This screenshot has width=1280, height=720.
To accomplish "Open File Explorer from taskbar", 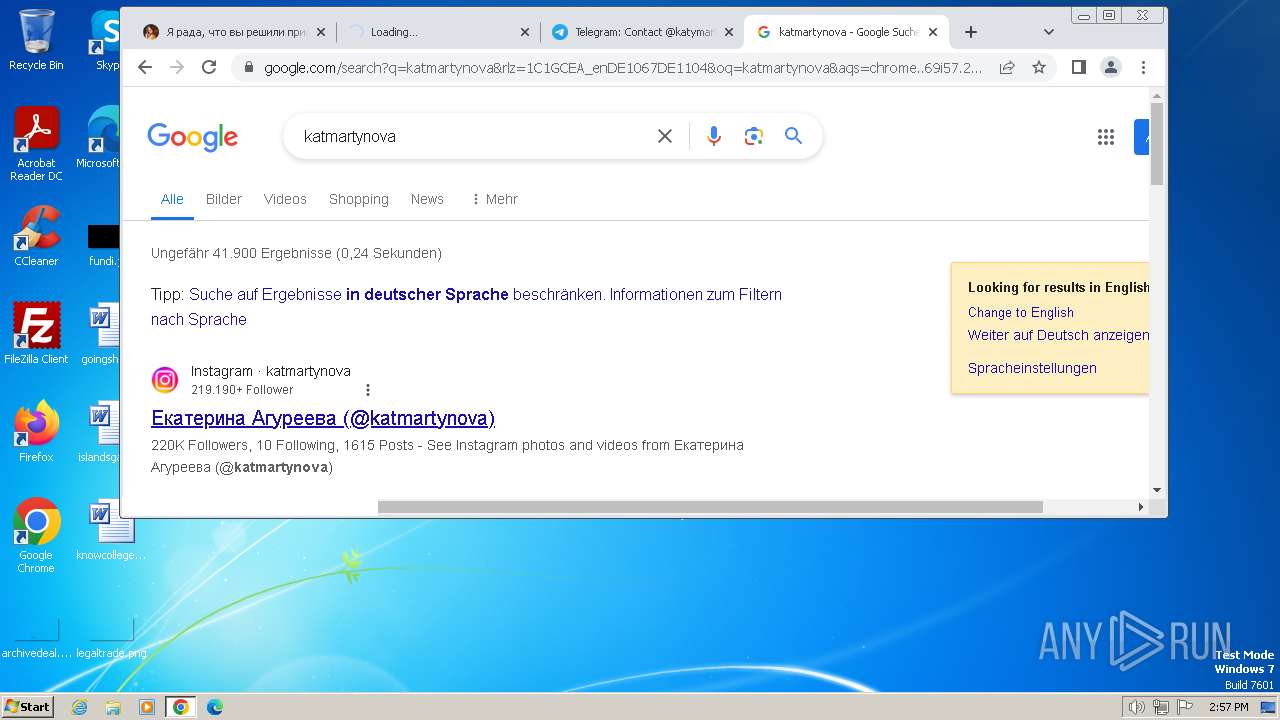I will (x=113, y=707).
